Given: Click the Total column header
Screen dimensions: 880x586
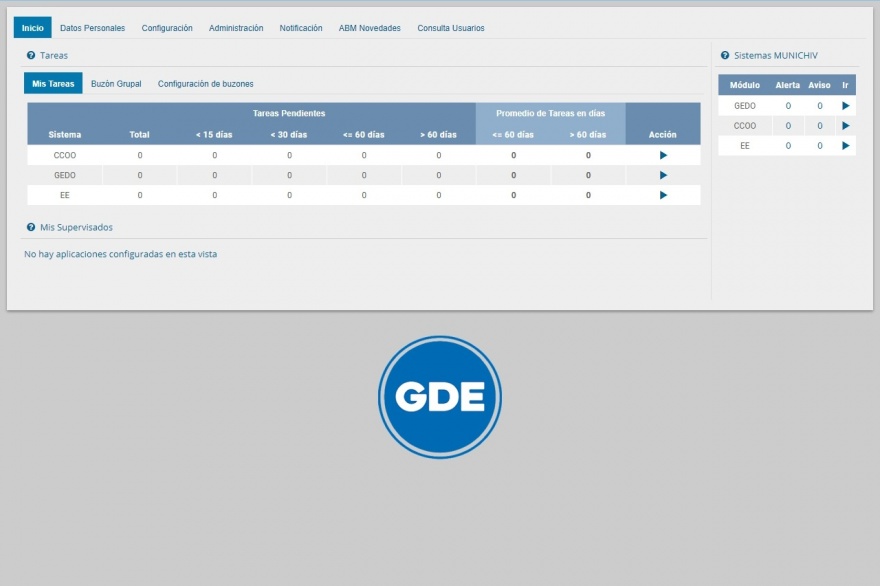Looking at the screenshot, I should pyautogui.click(x=139, y=135).
